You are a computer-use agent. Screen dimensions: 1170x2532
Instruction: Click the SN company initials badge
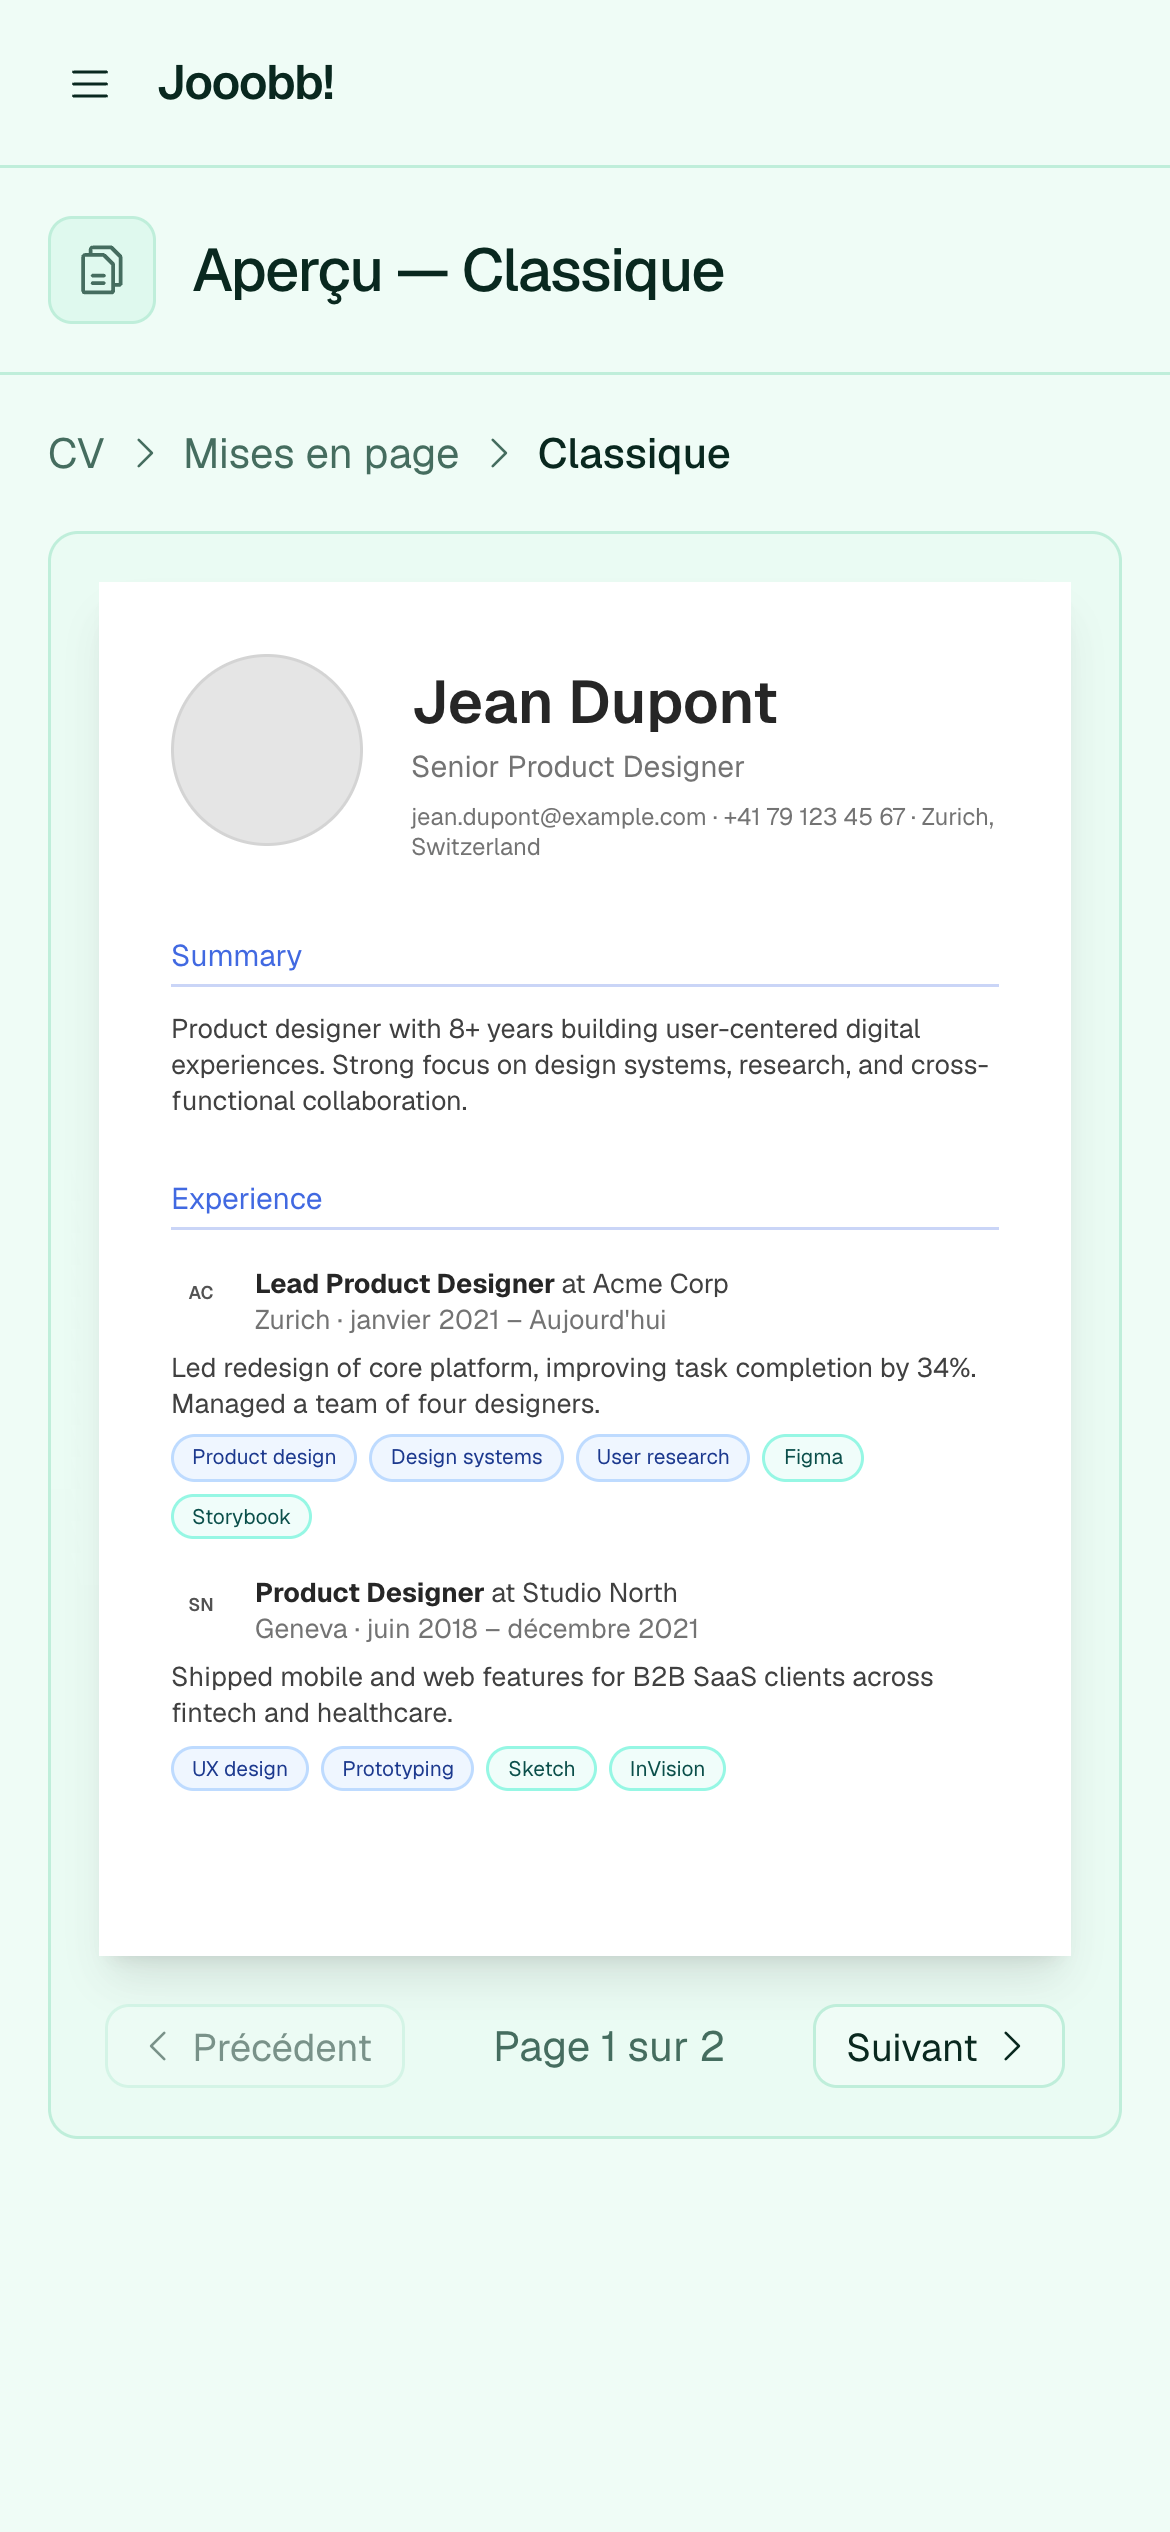tap(201, 1605)
